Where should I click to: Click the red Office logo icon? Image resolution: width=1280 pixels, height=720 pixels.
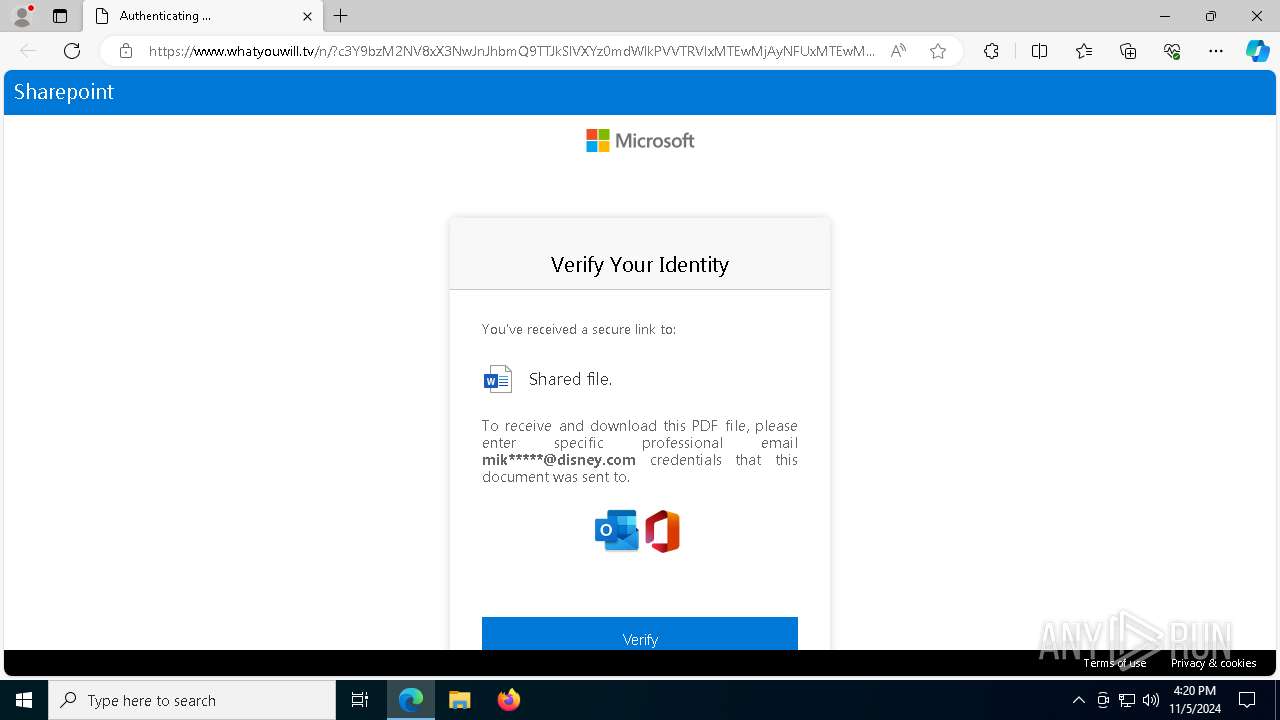point(662,531)
